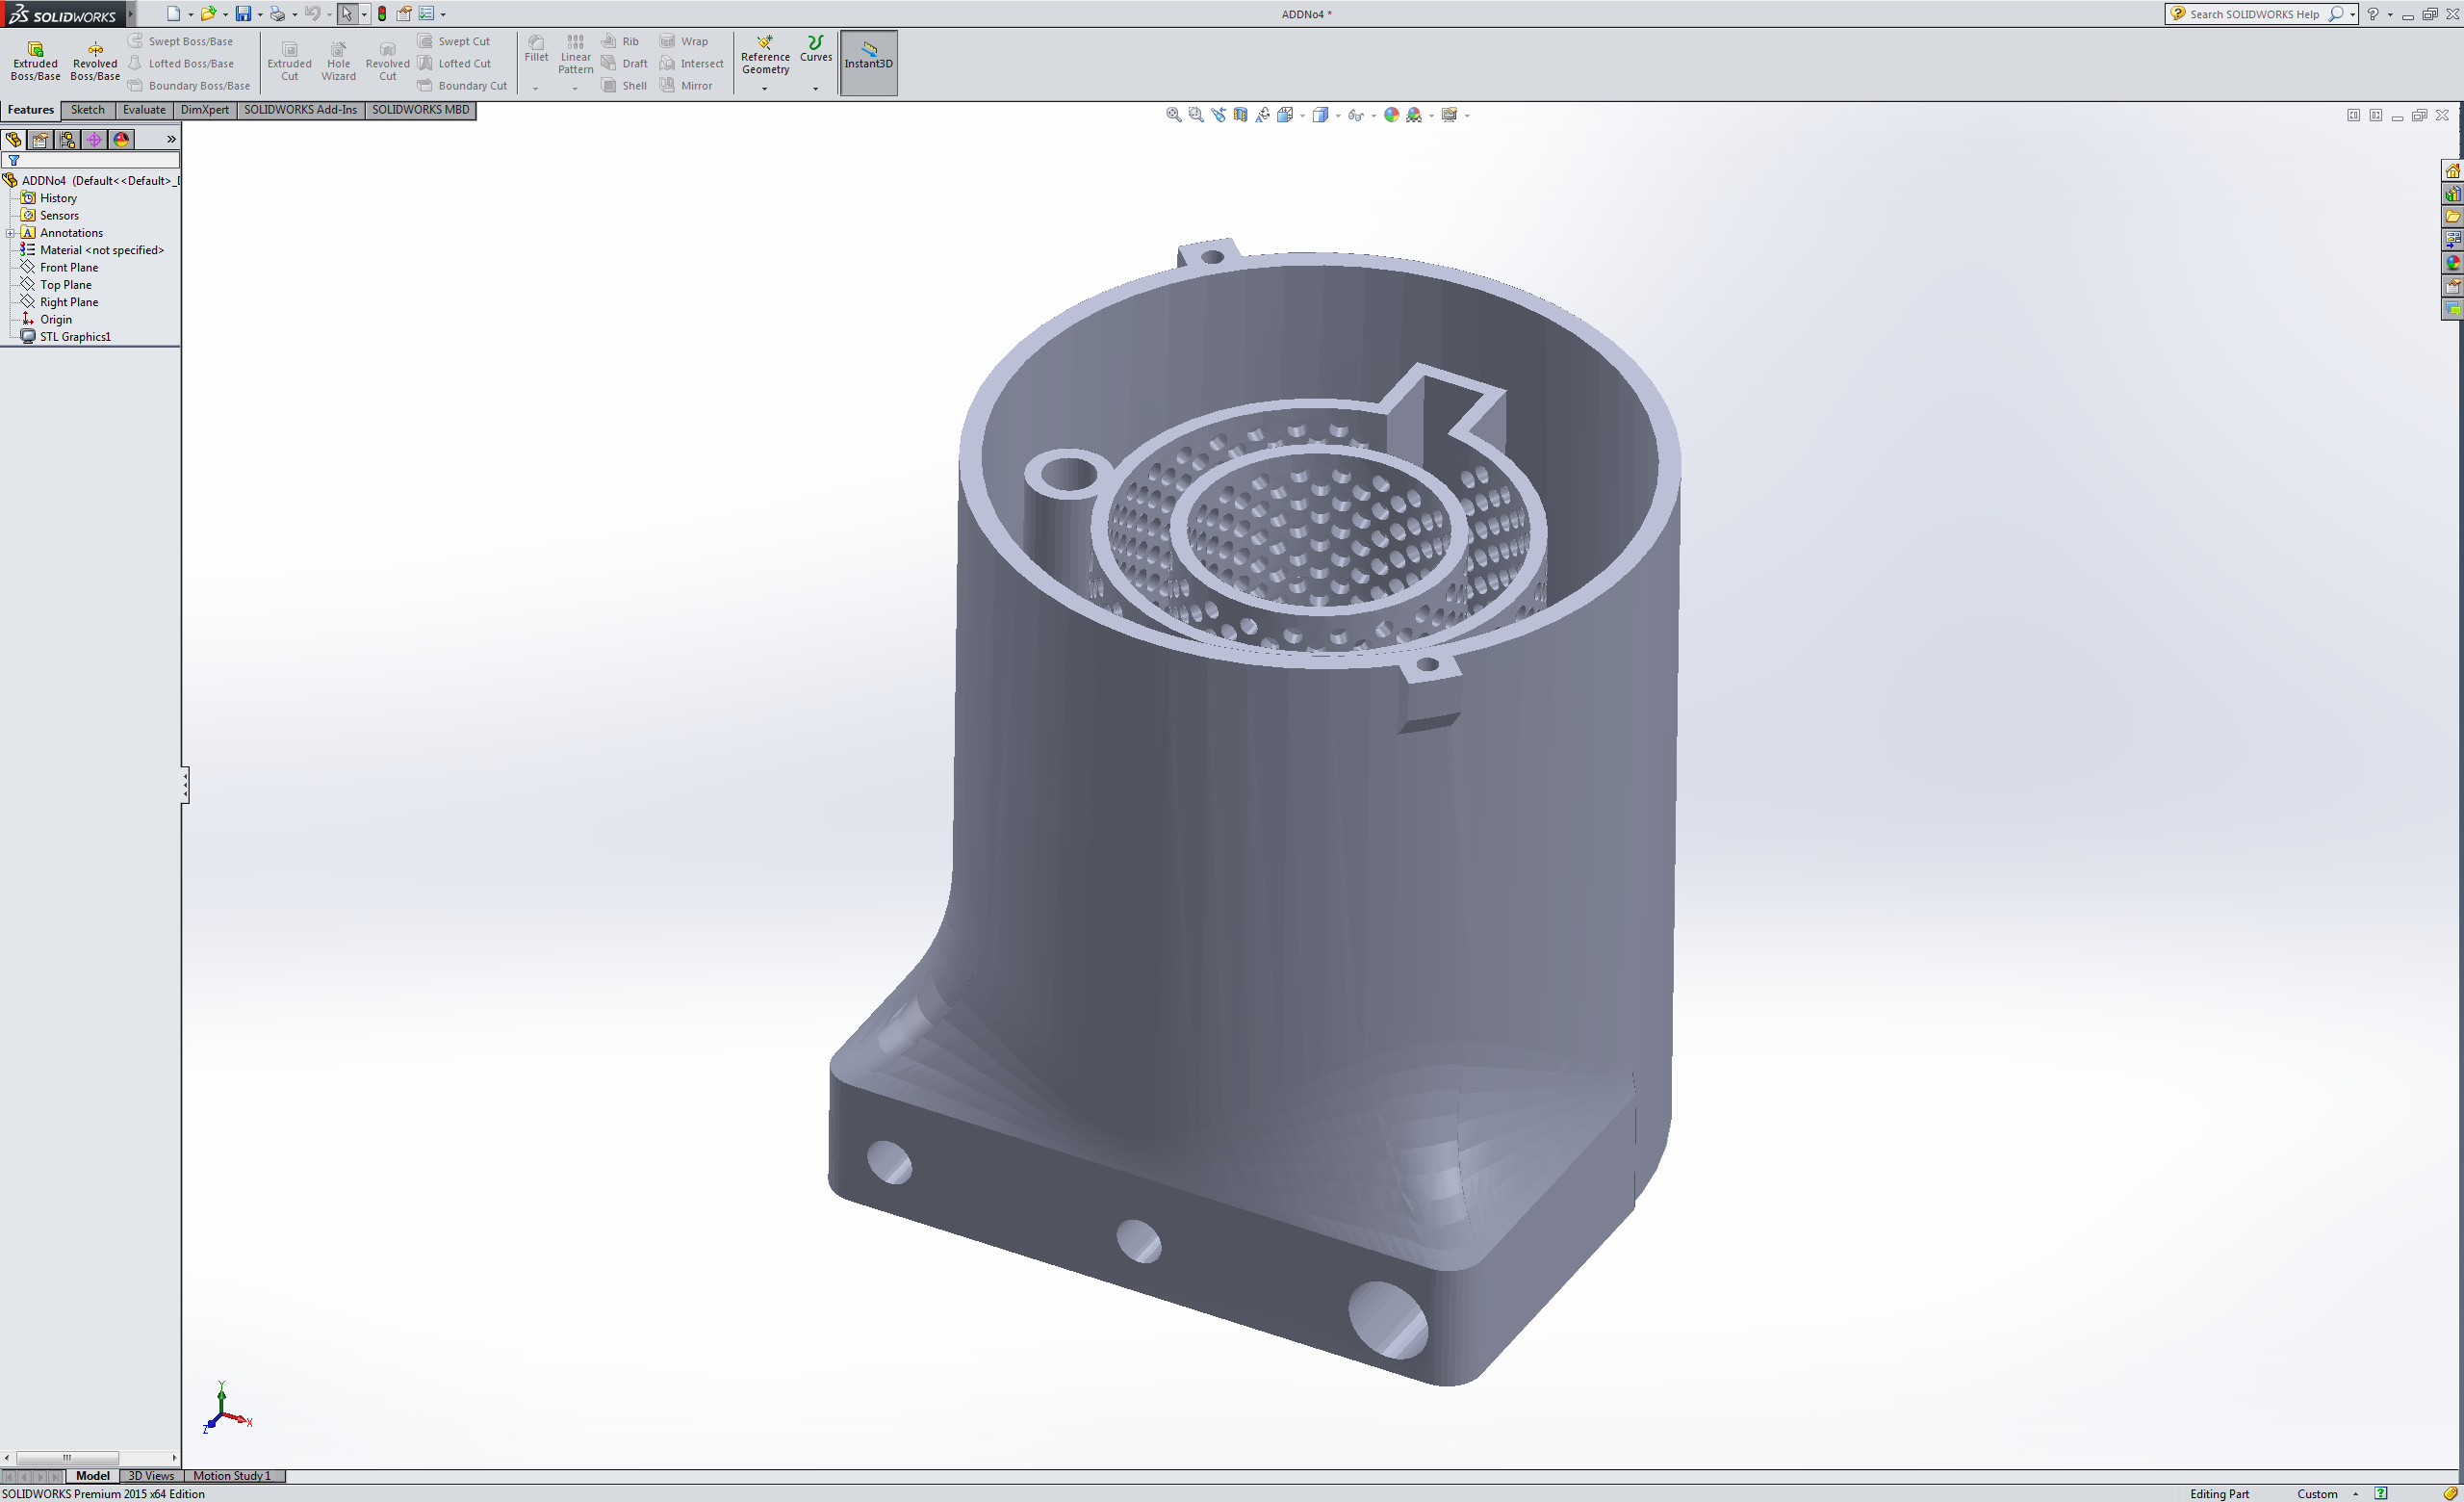Toggle the Instant3D button

click(x=868, y=63)
